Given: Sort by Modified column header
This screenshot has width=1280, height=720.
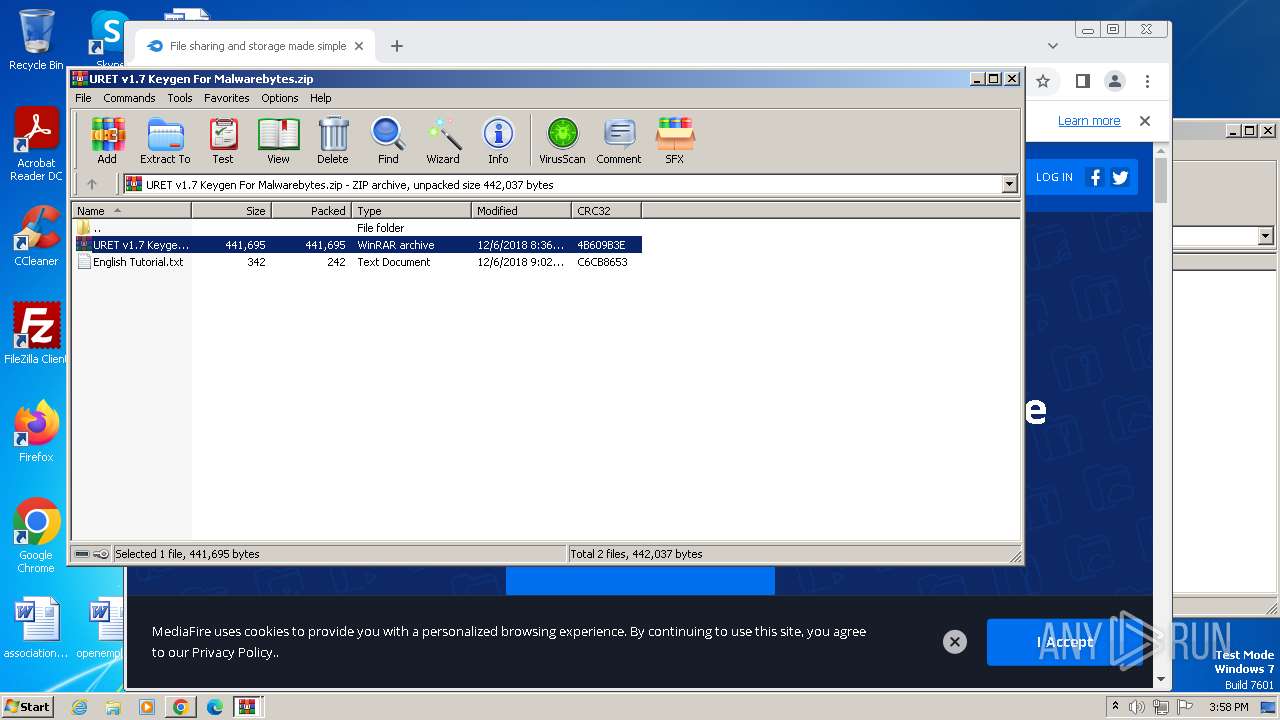Looking at the screenshot, I should point(521,210).
